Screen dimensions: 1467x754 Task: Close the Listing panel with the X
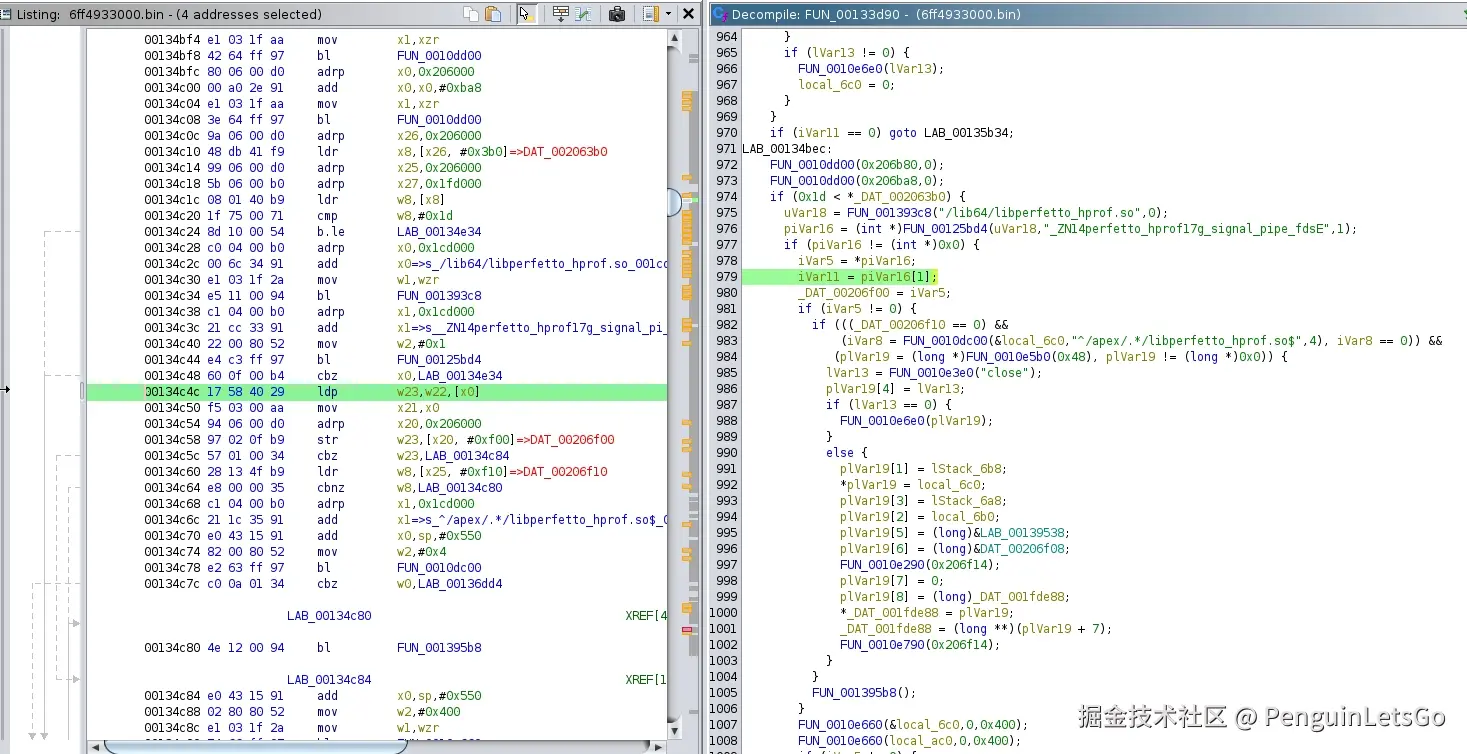pyautogui.click(x=689, y=14)
